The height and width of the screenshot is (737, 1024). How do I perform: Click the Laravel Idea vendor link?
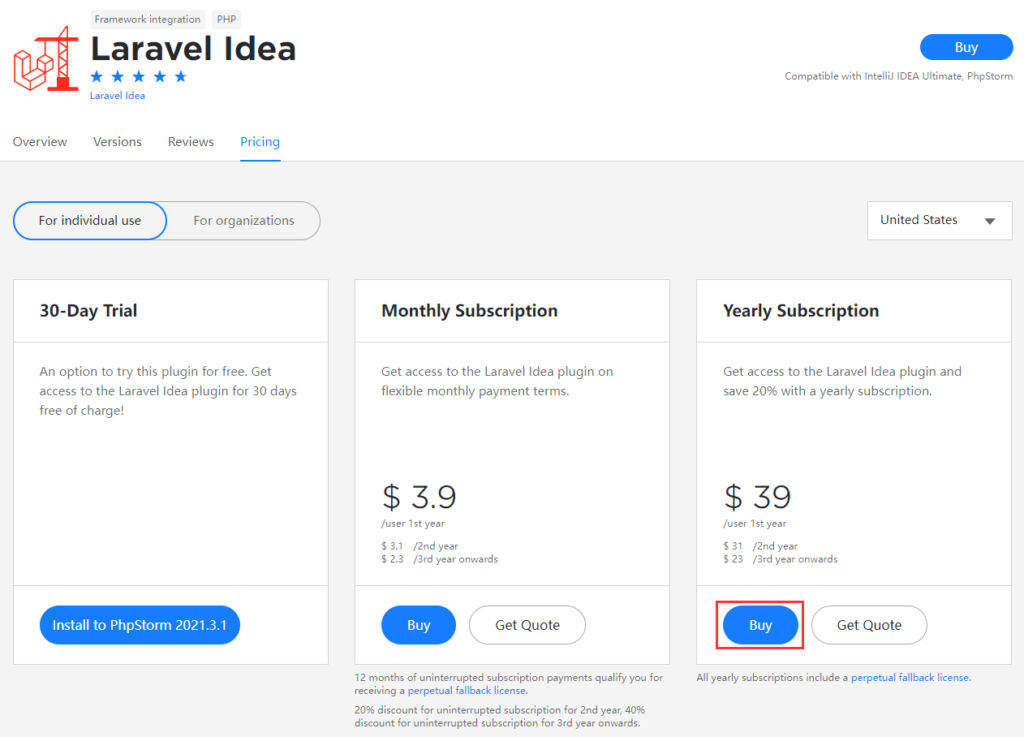[117, 96]
